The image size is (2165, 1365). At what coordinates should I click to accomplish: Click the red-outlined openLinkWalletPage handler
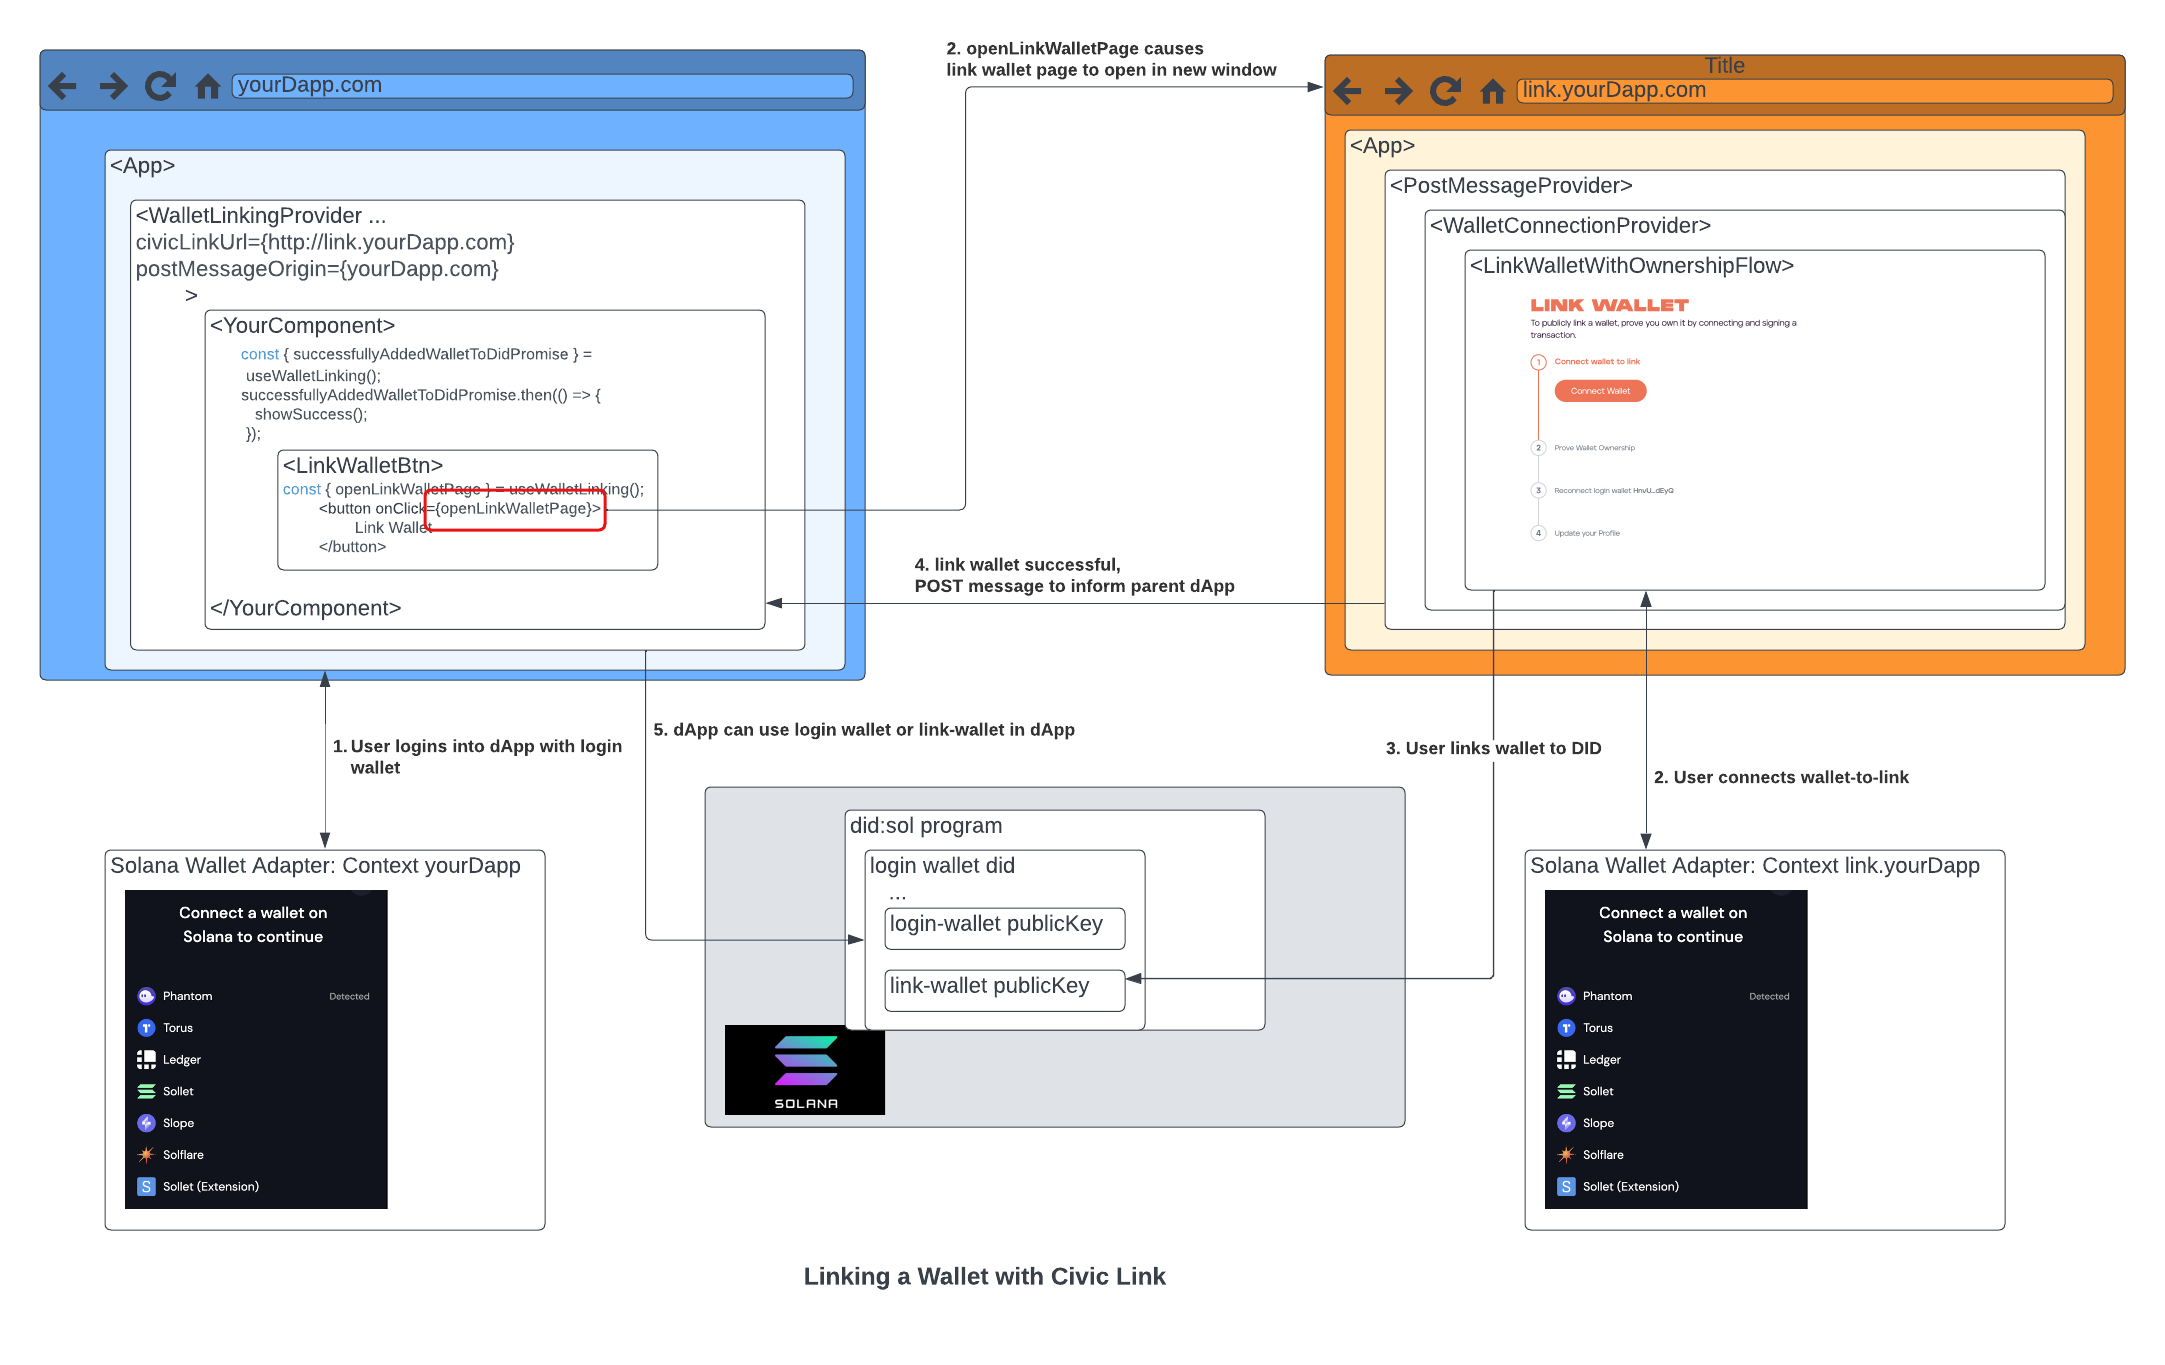click(516, 509)
